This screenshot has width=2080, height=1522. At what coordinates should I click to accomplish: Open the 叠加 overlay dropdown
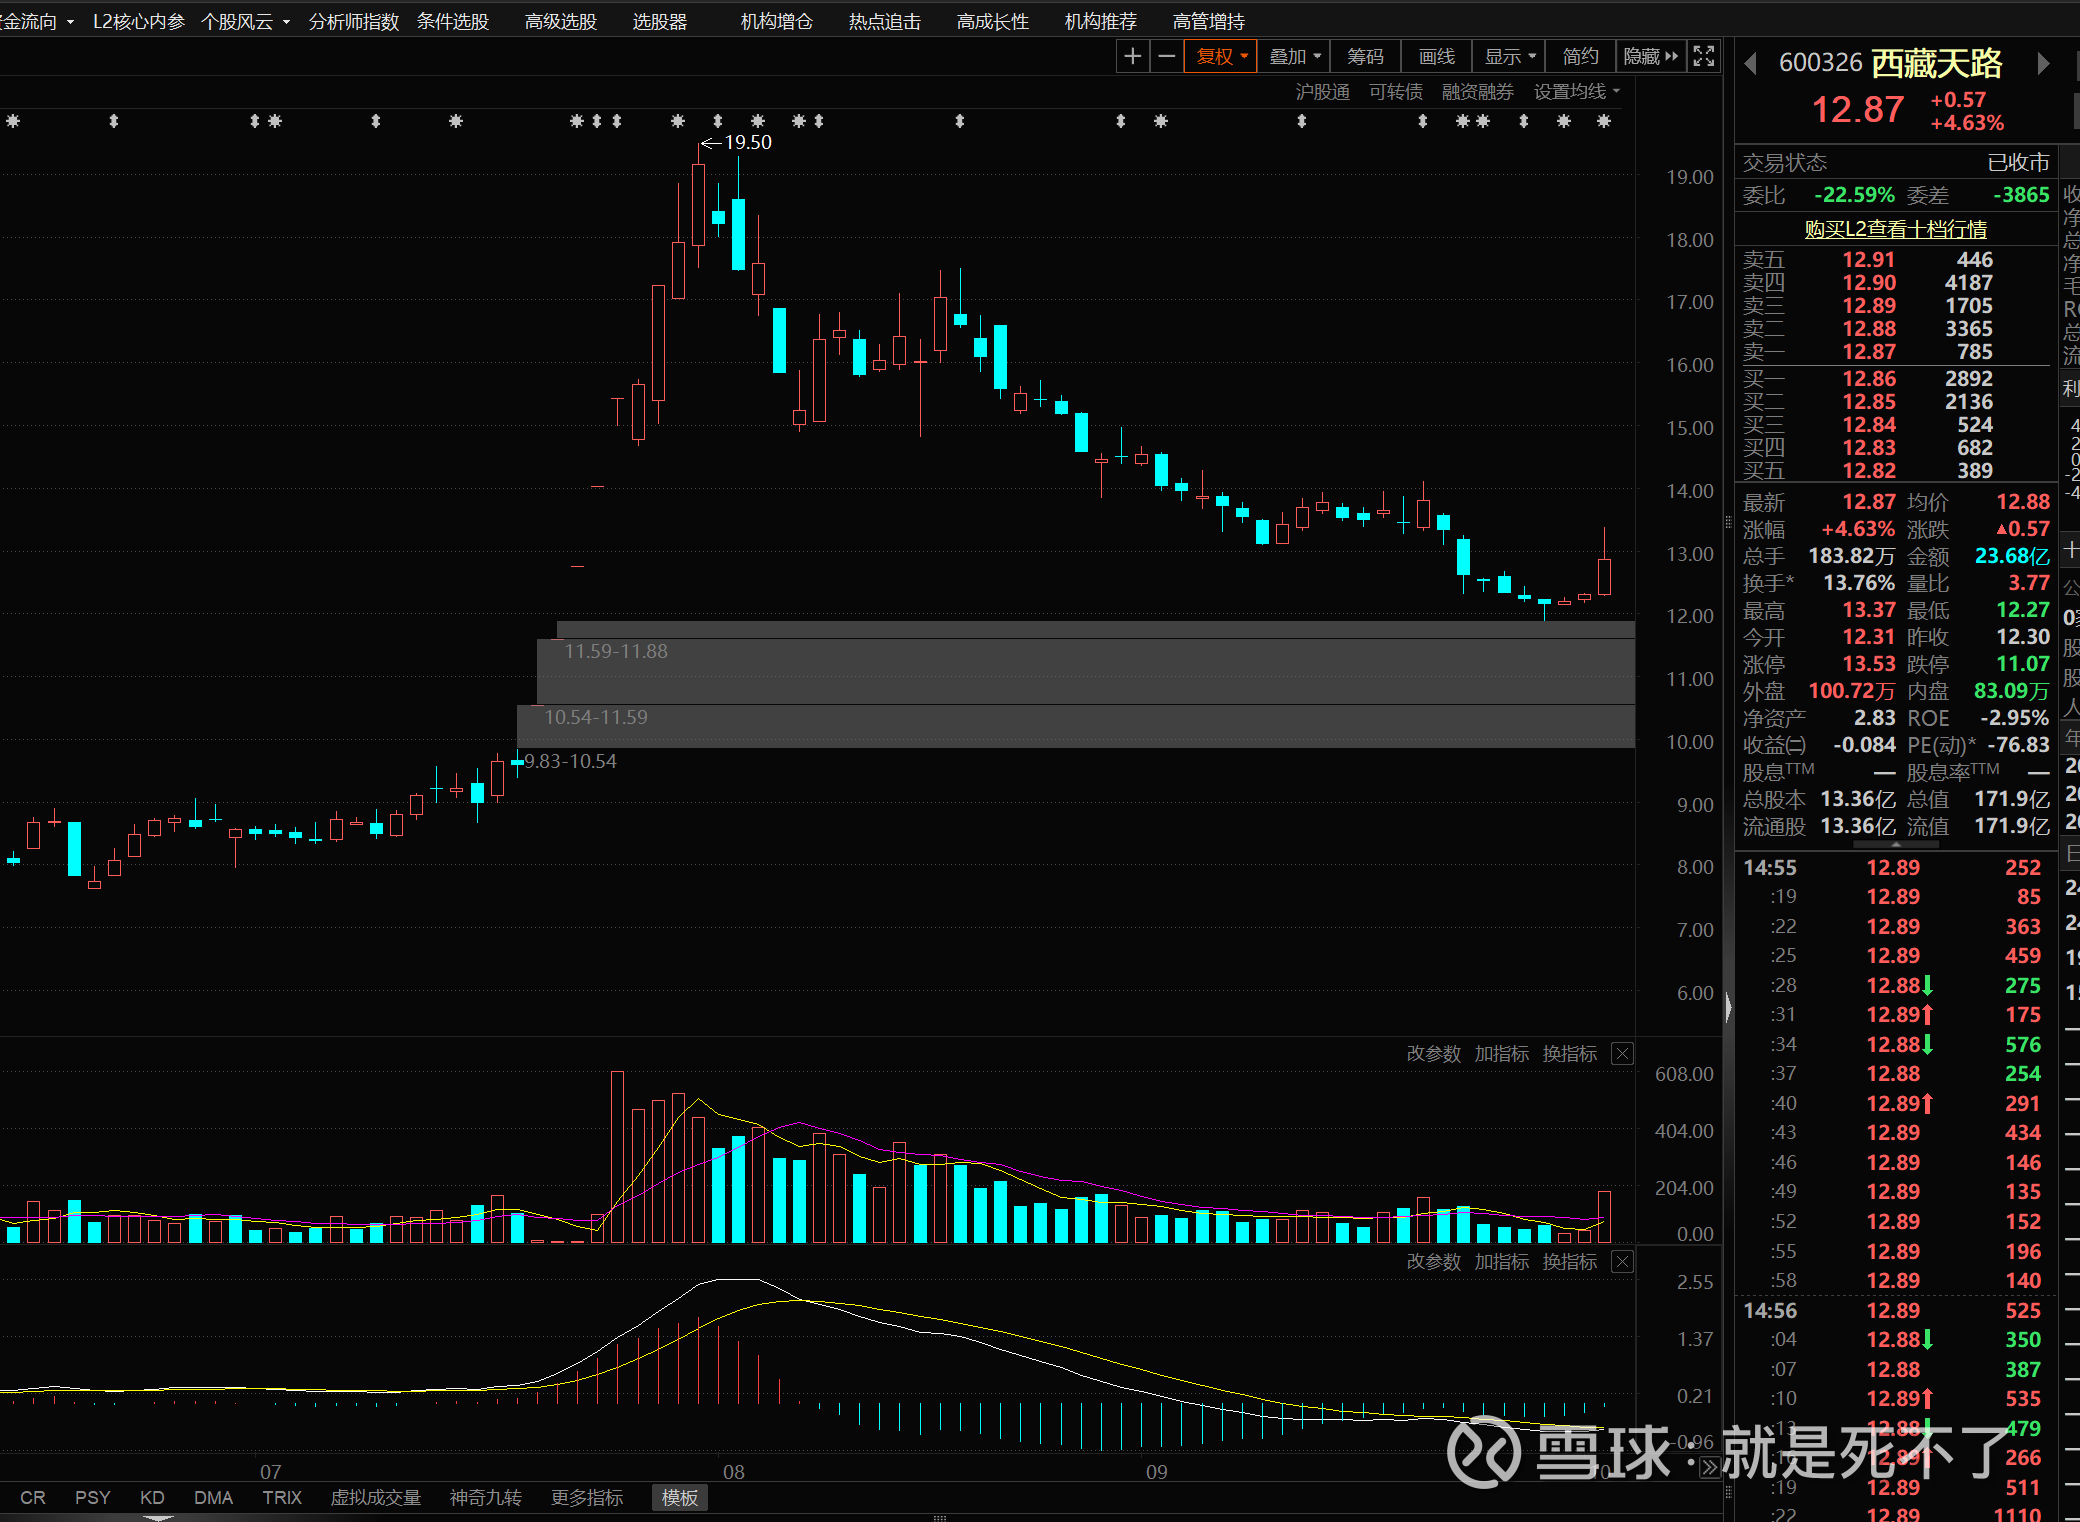coord(1295,57)
